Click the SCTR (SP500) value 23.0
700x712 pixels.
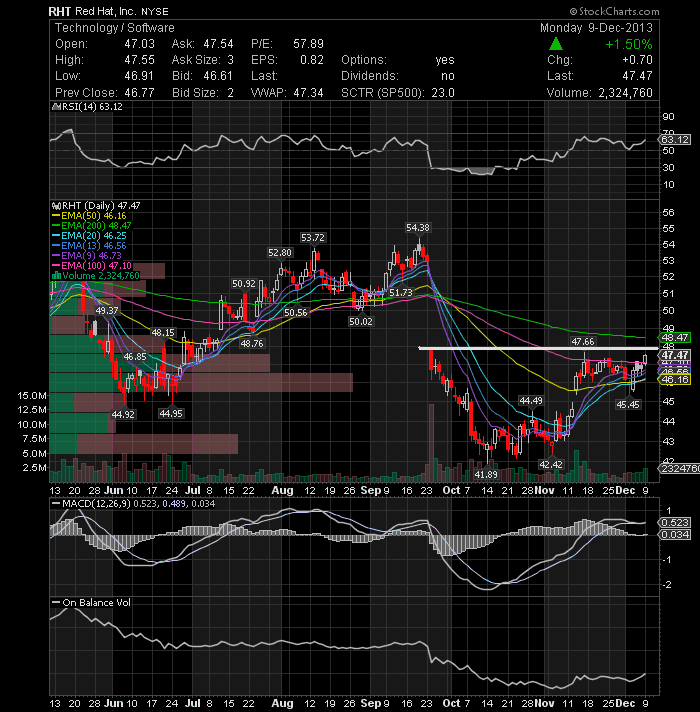pyautogui.click(x=443, y=93)
